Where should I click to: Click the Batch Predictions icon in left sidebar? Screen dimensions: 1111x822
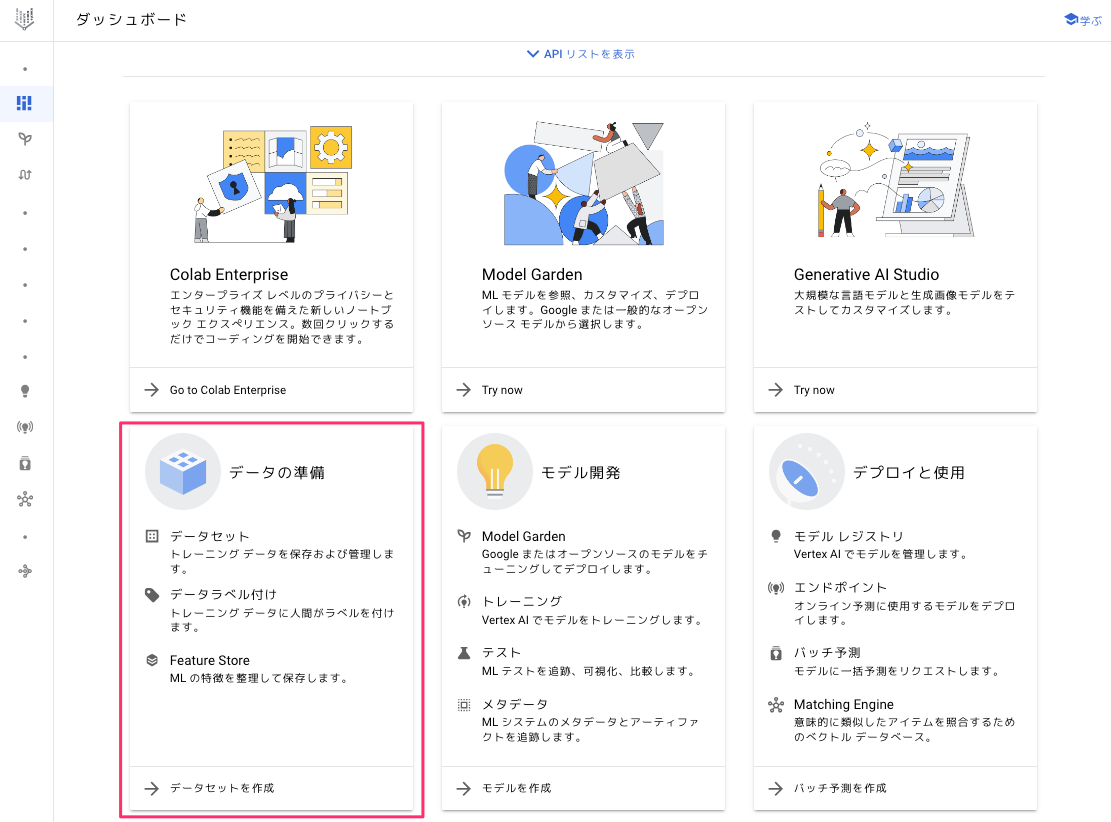pyautogui.click(x=25, y=463)
